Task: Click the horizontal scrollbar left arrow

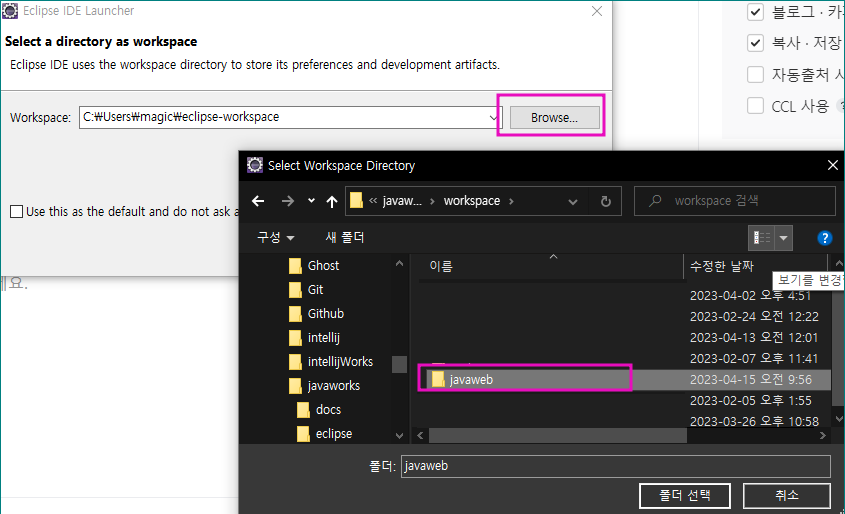Action: (x=420, y=435)
